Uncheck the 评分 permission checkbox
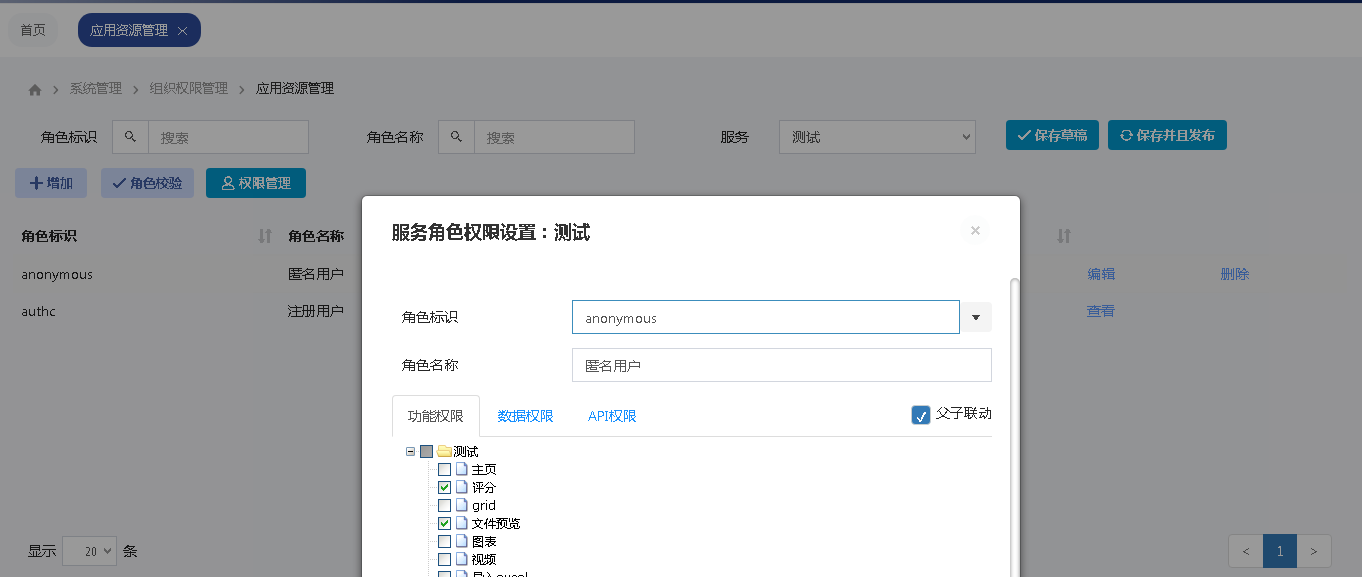Screen dimensions: 1362x577 tap(444, 488)
